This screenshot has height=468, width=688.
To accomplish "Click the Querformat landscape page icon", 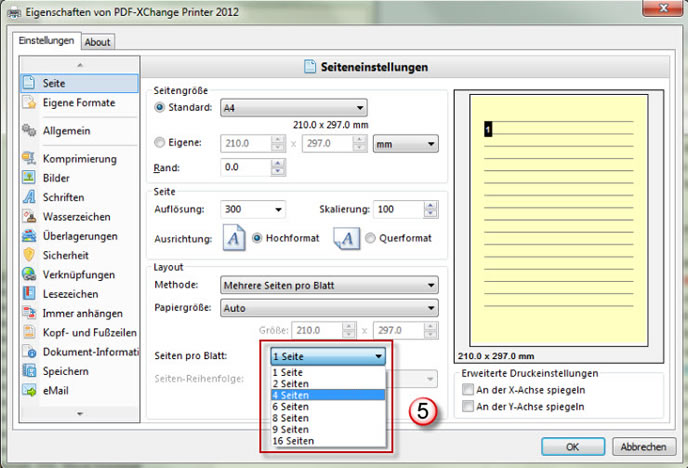I will tap(347, 238).
